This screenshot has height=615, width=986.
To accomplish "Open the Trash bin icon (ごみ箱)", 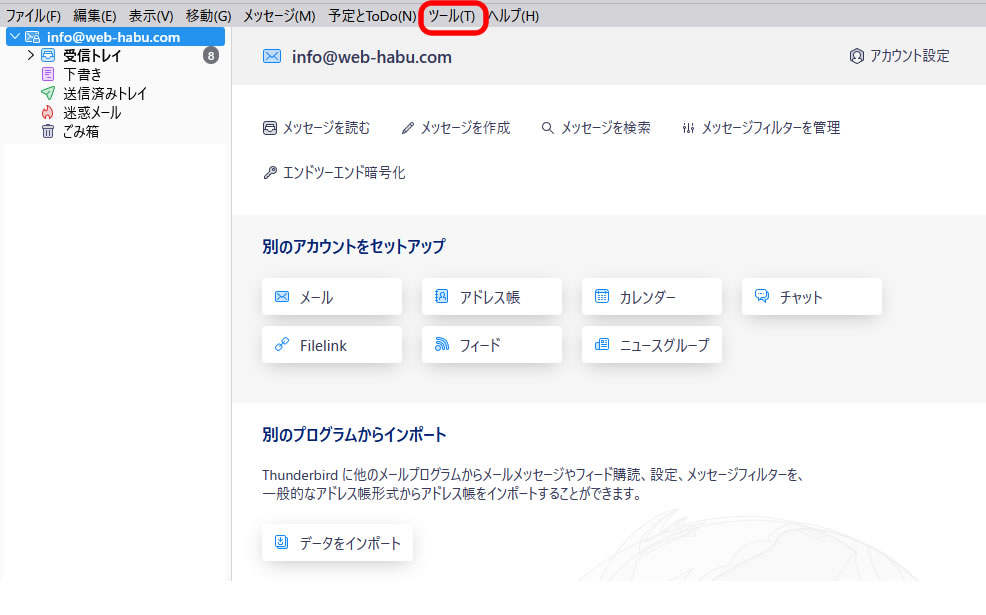I will (x=48, y=131).
